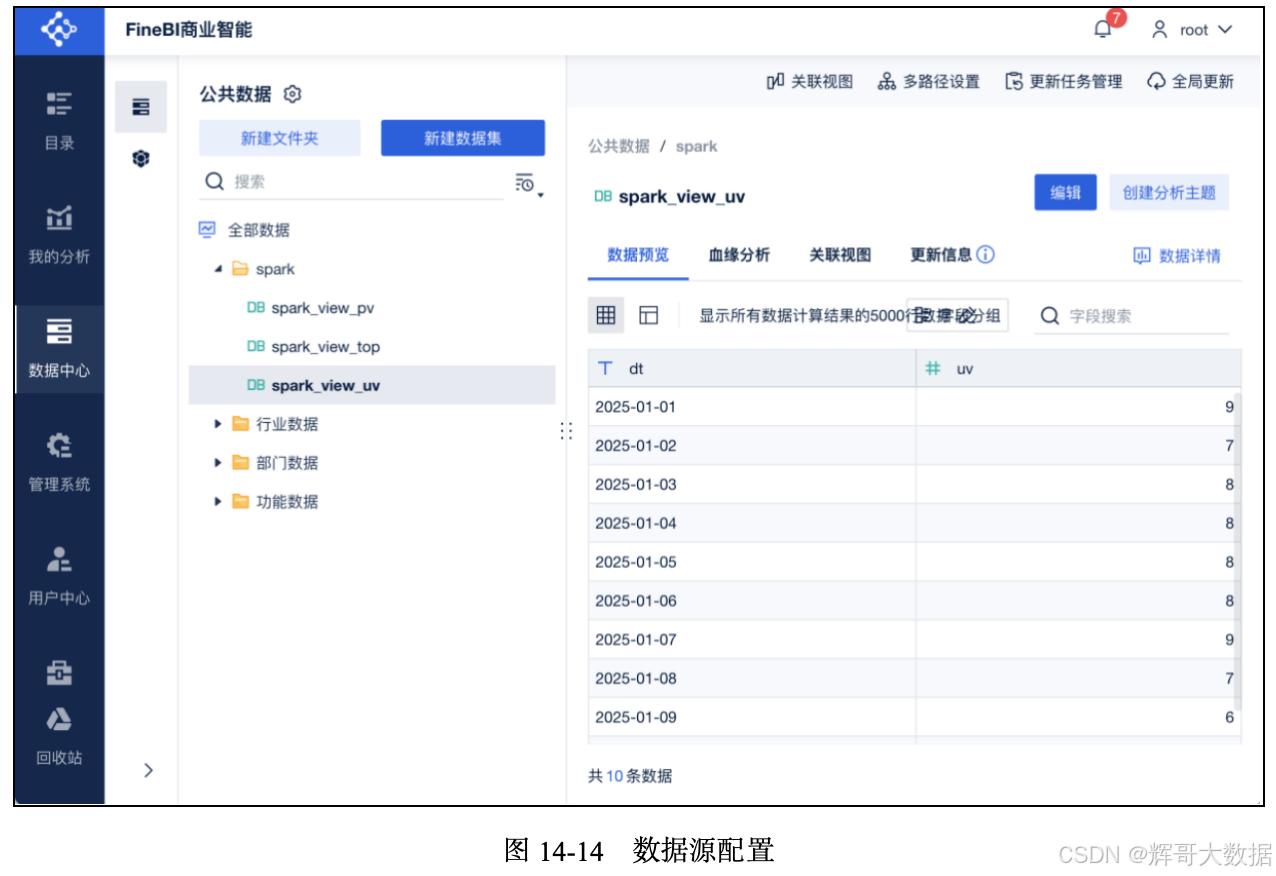
Task: Collapse the spark folder
Action: pyautogui.click(x=218, y=270)
